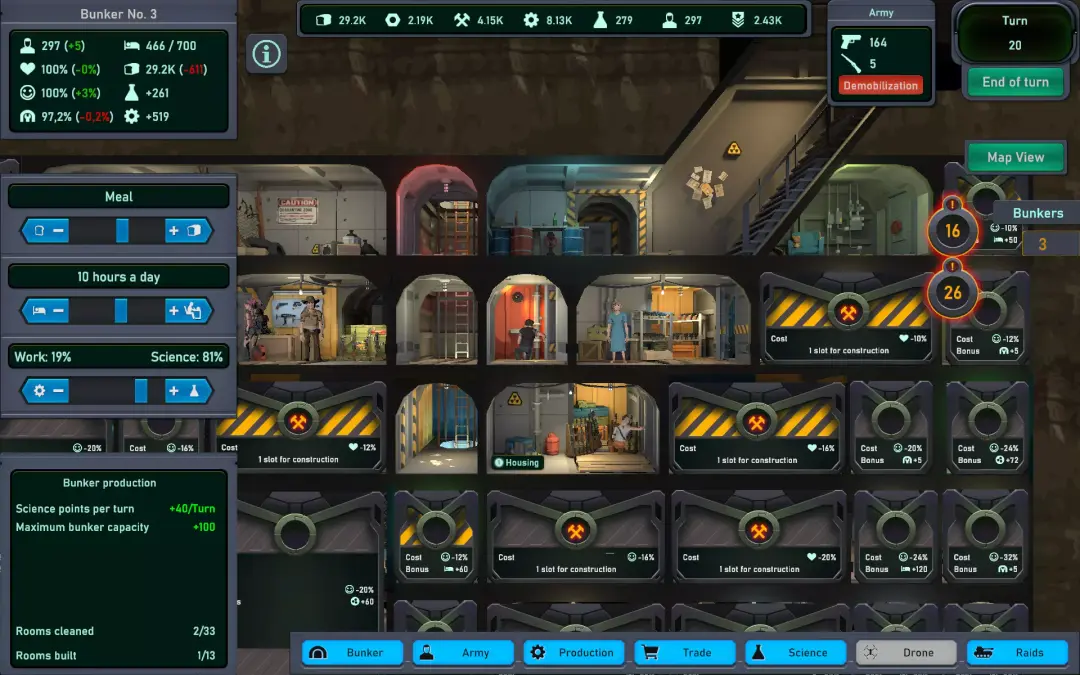Click the Bunkers label on the right
1080x675 pixels.
[1038, 213]
